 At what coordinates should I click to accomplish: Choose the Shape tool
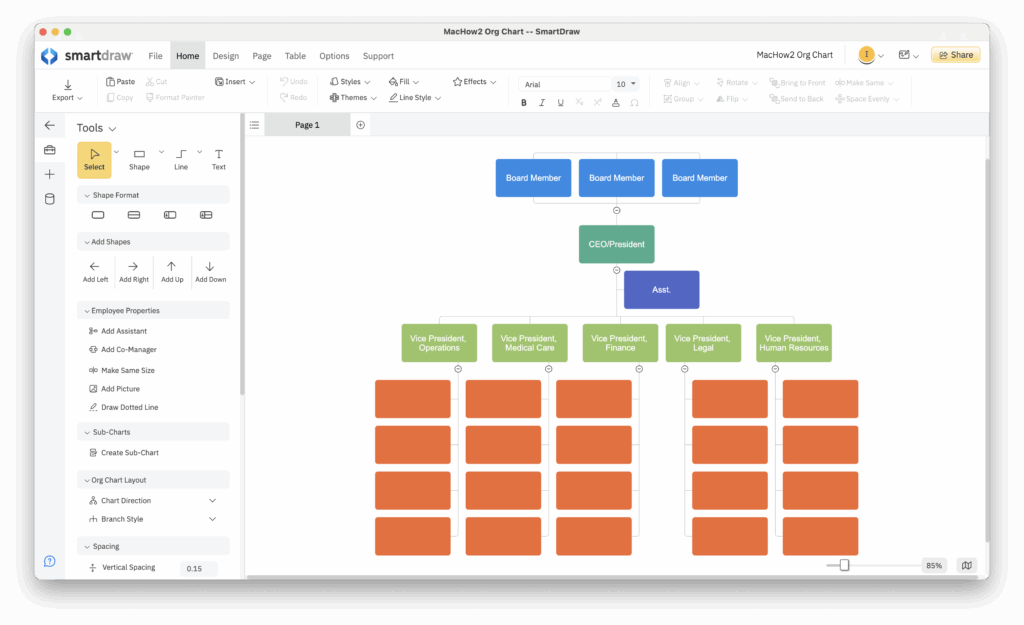tap(139, 159)
